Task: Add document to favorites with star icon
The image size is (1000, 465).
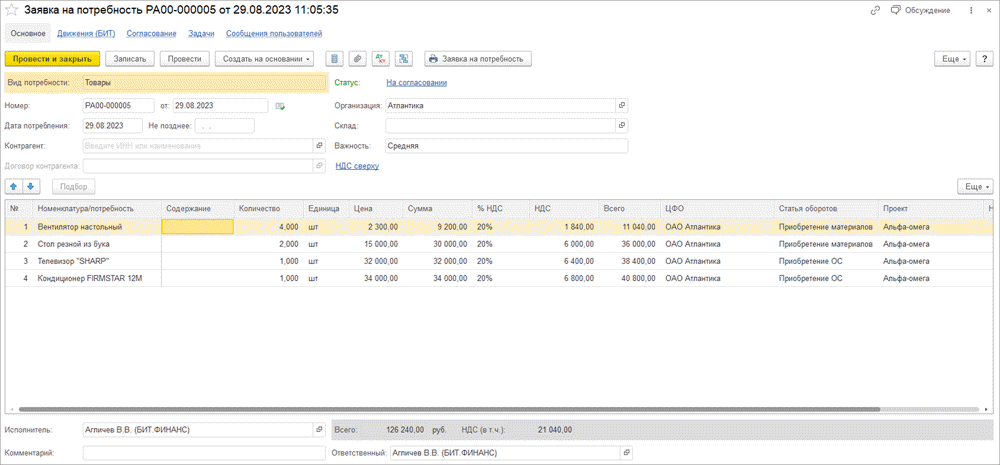Action: coord(12,10)
